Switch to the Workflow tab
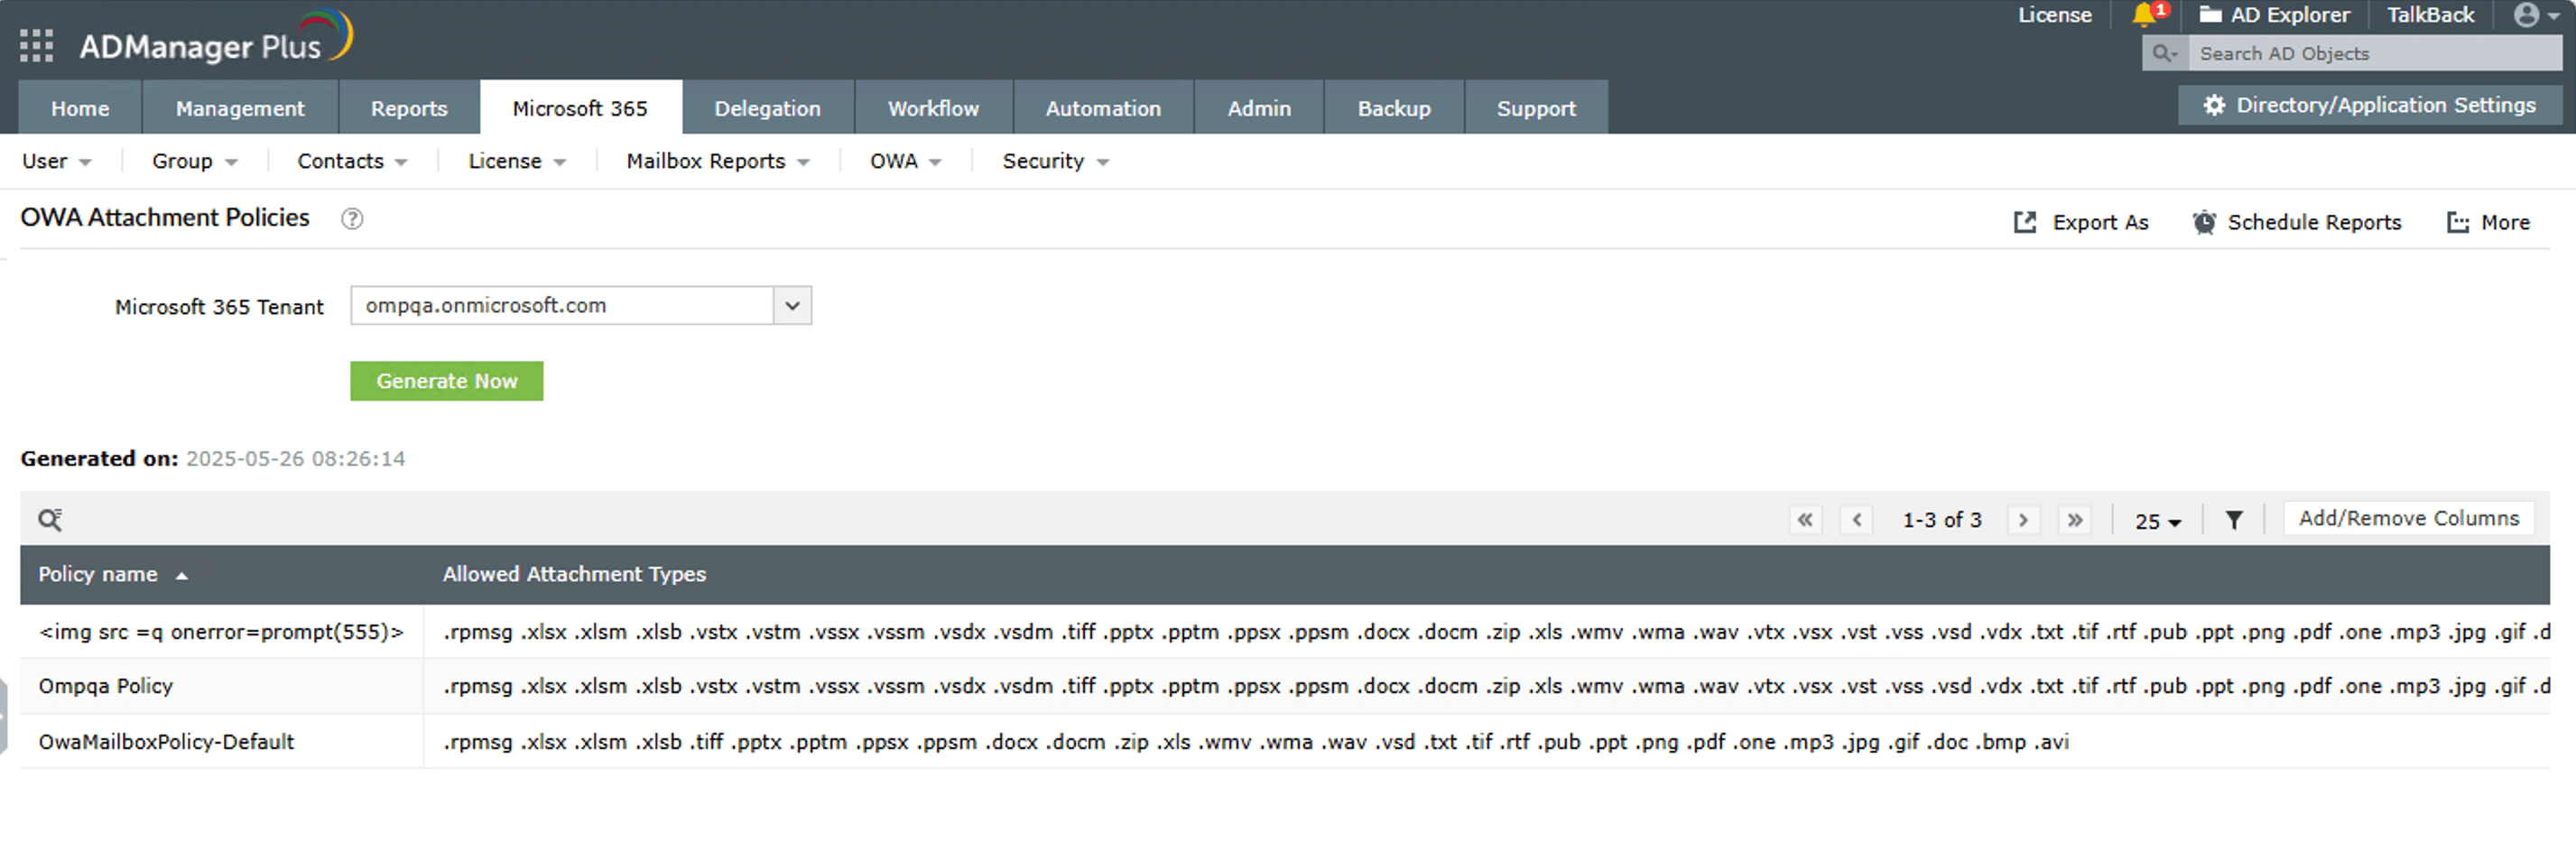The image size is (2576, 852). [x=933, y=108]
